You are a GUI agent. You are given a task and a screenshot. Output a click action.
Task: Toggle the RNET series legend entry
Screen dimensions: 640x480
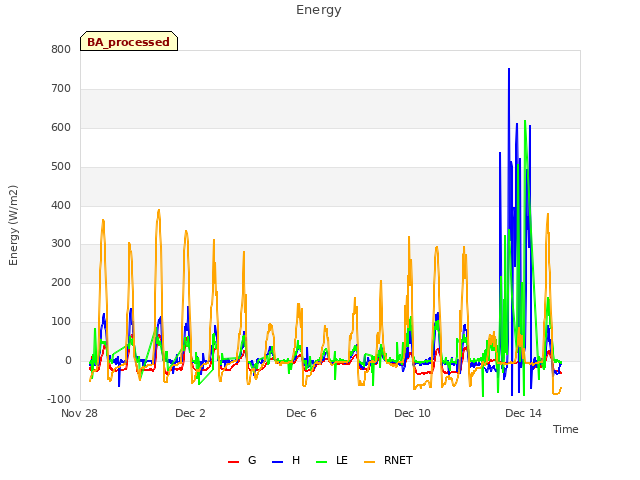tap(388, 460)
